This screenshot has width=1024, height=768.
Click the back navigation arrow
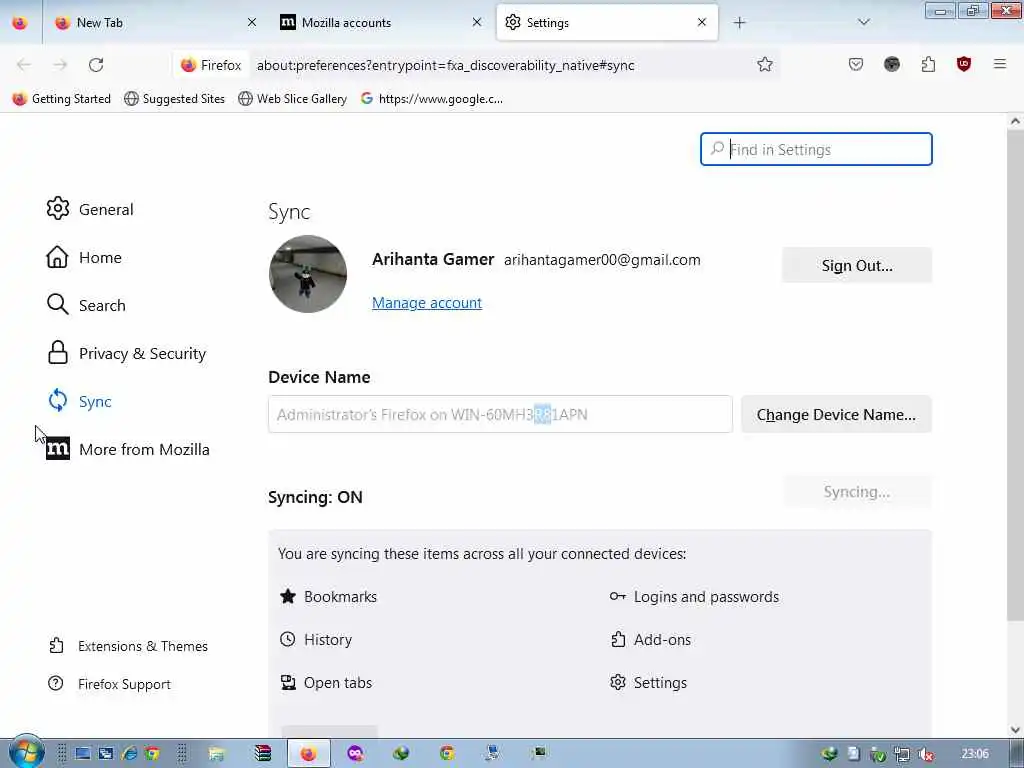(x=24, y=65)
